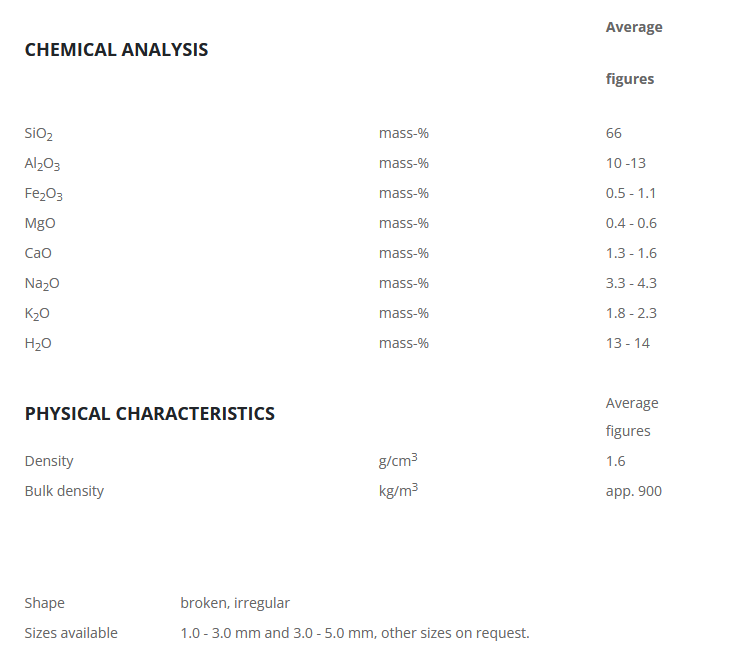Select the K2O row label
Screen dimensions: 752x649
[x=37, y=314]
